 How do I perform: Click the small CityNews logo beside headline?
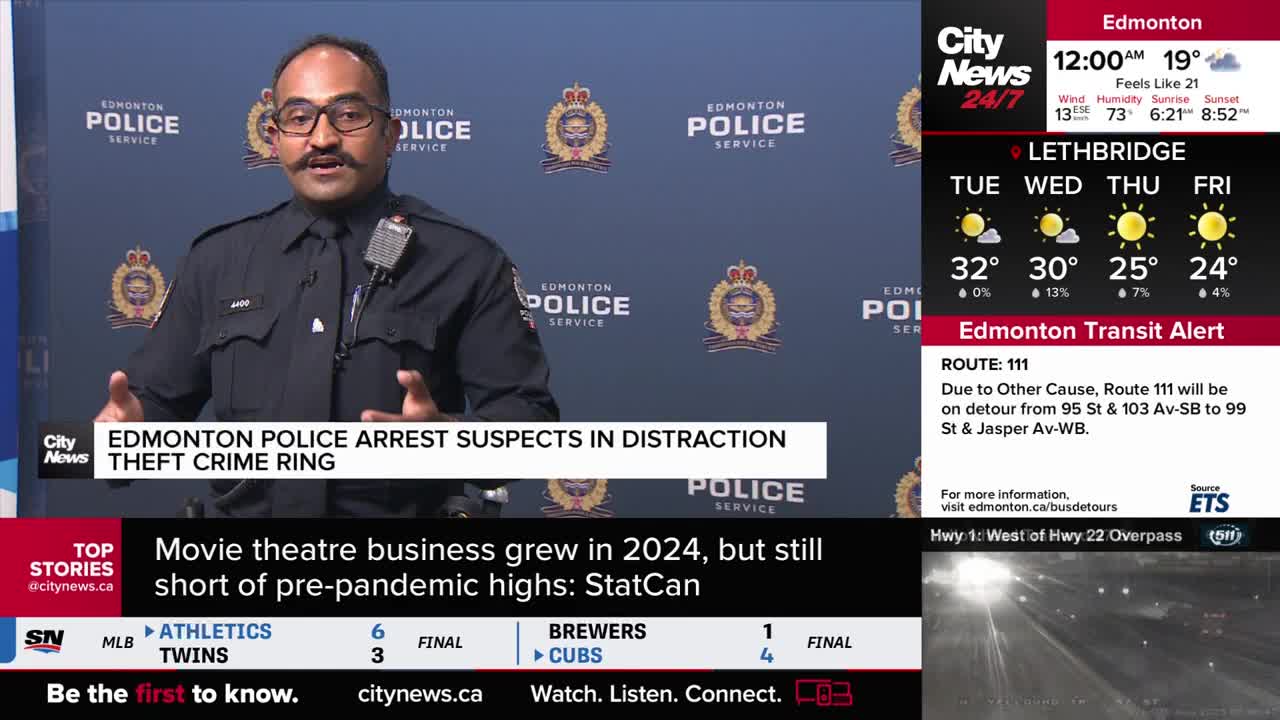66,450
